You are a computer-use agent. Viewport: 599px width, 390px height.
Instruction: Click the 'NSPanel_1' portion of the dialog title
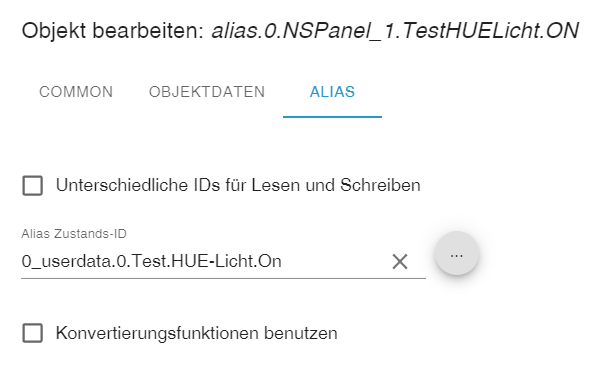coord(341,31)
